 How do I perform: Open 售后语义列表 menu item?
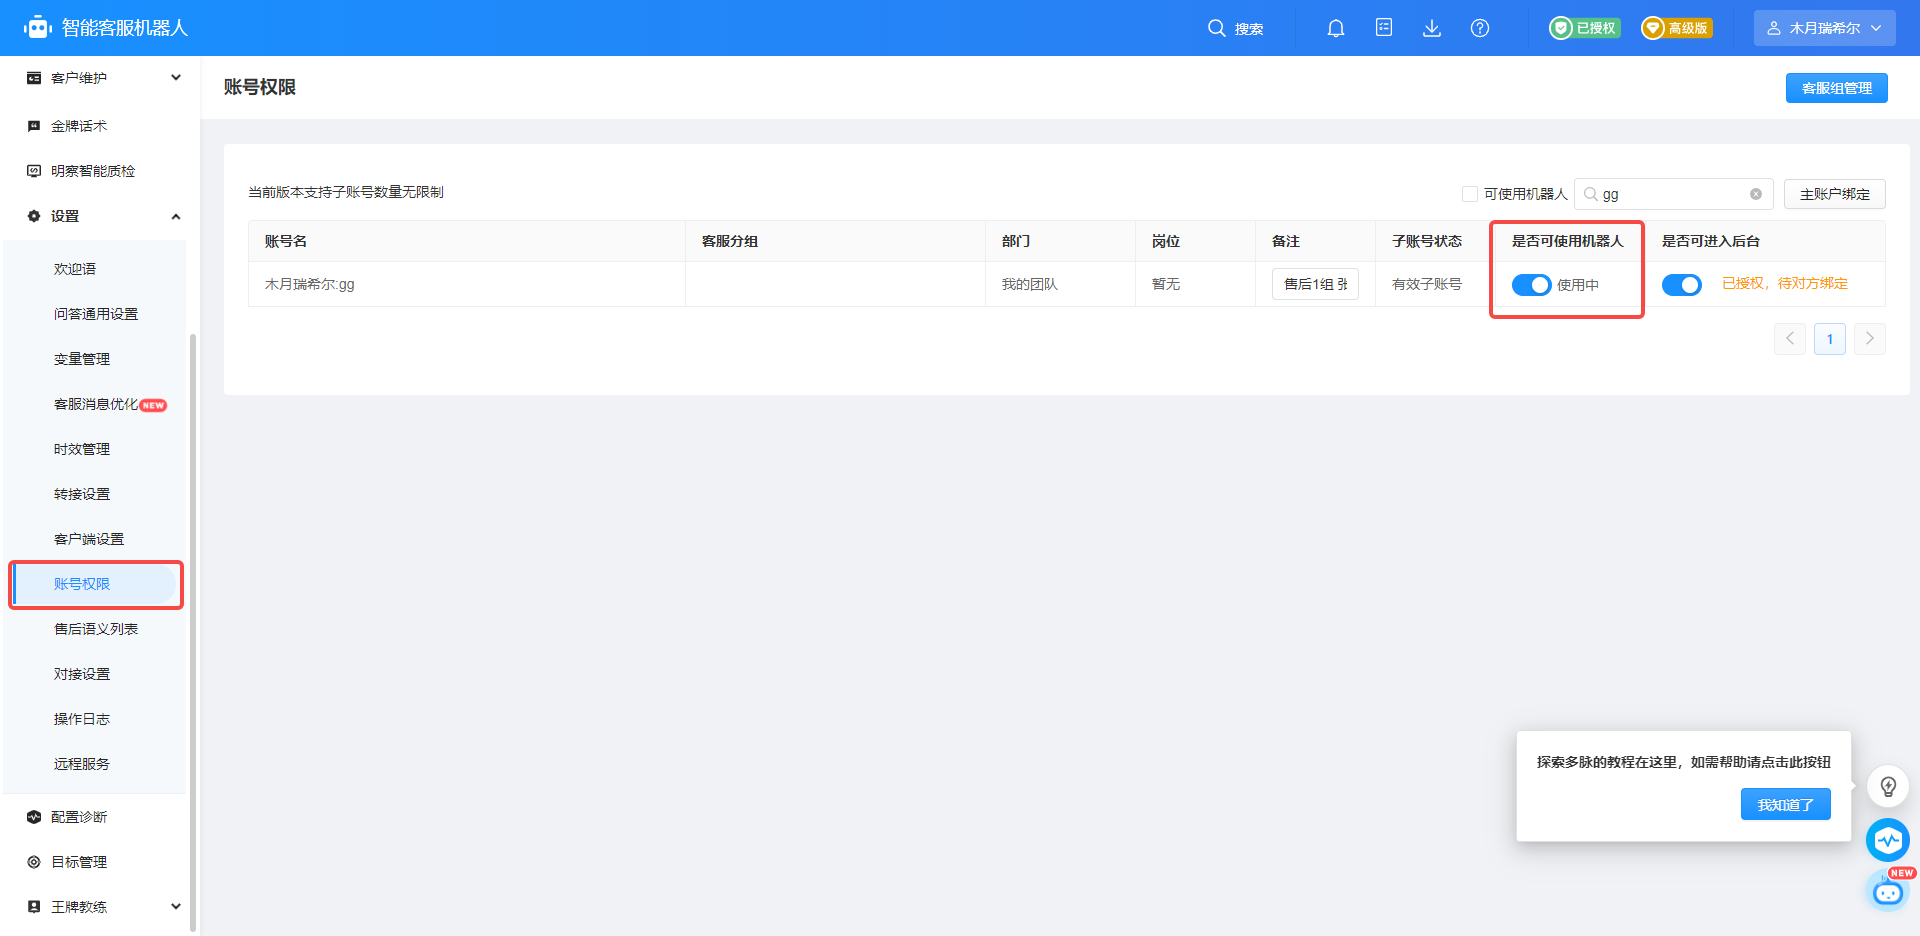pos(95,629)
